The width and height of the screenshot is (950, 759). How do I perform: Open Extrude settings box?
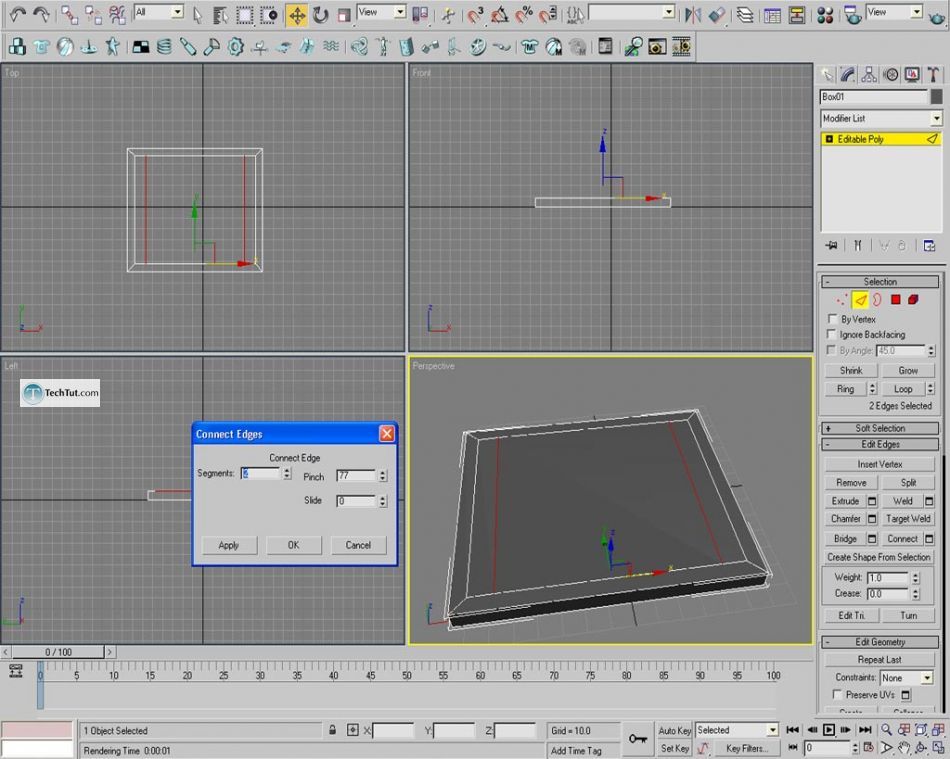coord(872,501)
